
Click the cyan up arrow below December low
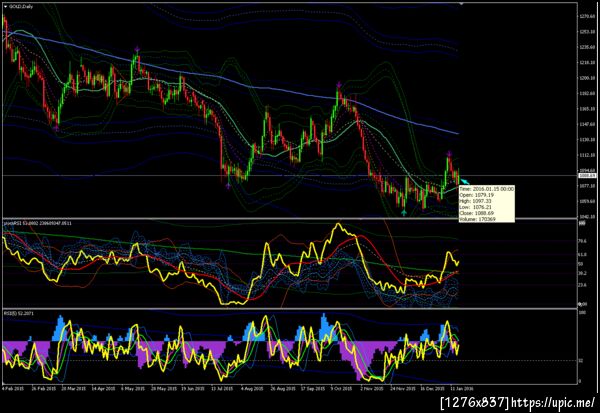404,212
